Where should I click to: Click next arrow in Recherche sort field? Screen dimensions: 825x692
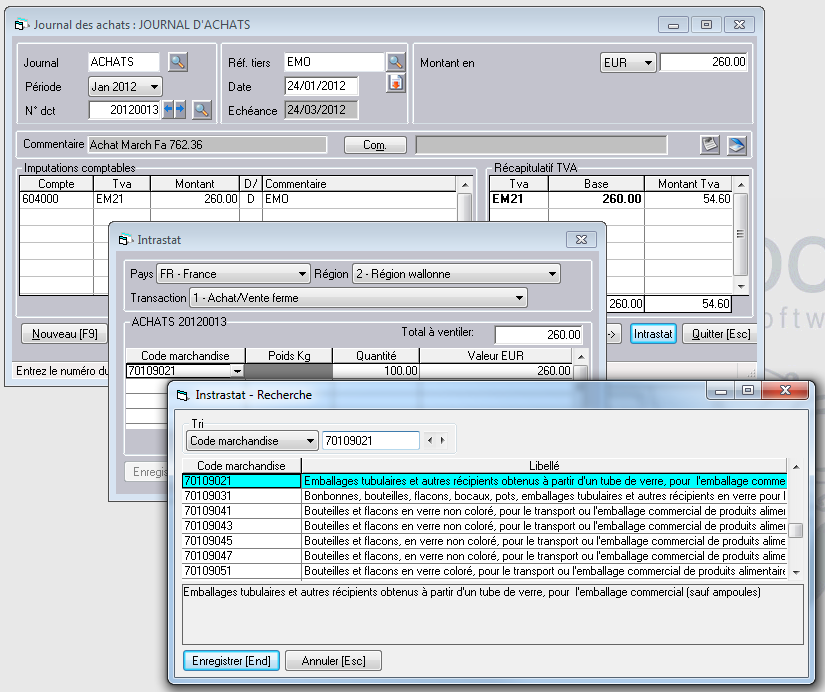442,440
